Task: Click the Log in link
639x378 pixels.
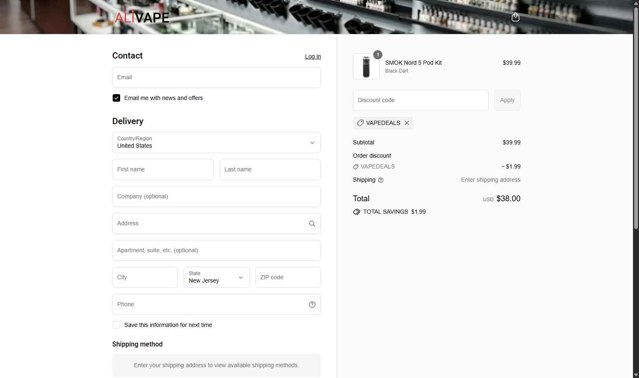Action: [x=313, y=57]
